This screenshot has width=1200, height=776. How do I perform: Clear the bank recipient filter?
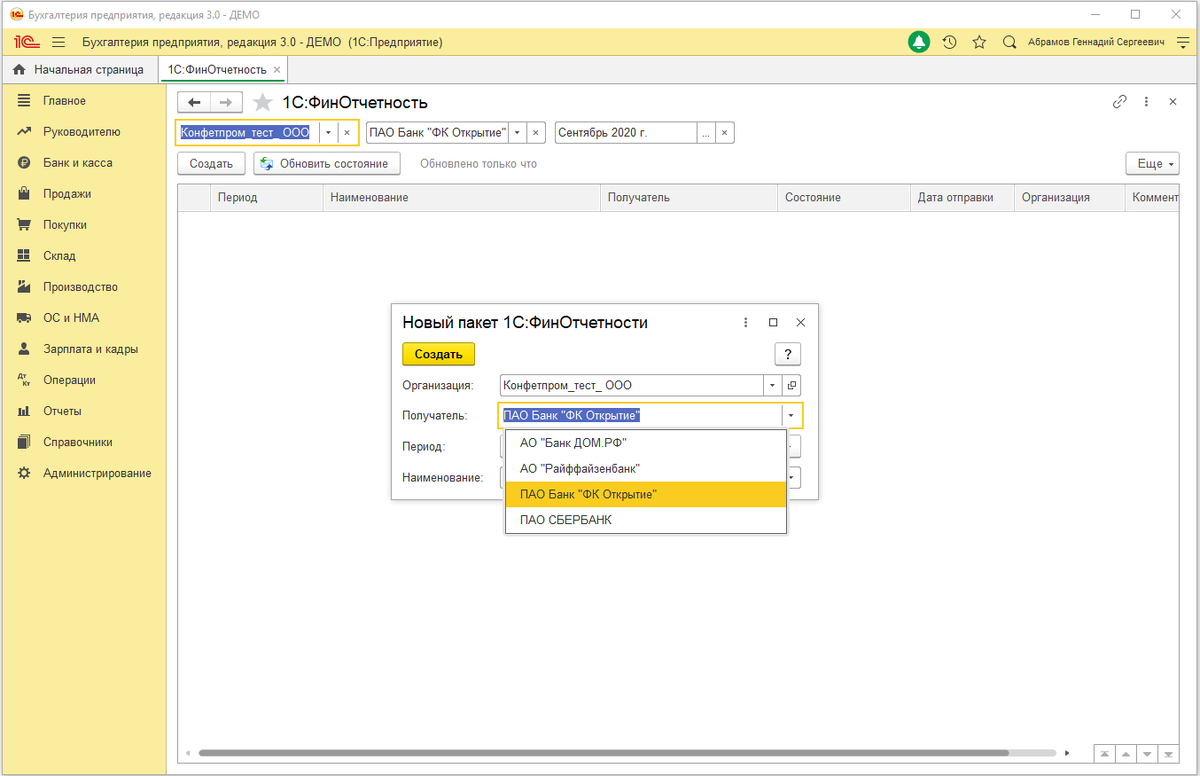[535, 132]
